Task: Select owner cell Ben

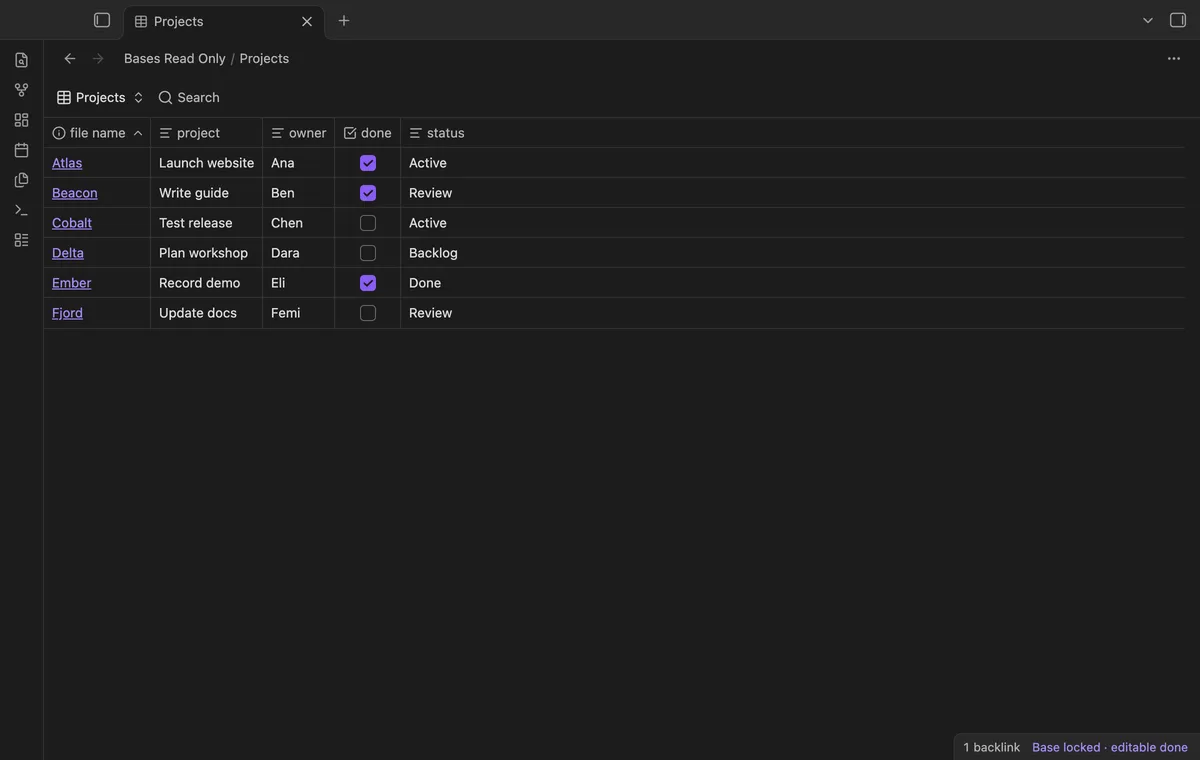Action: click(x=298, y=193)
